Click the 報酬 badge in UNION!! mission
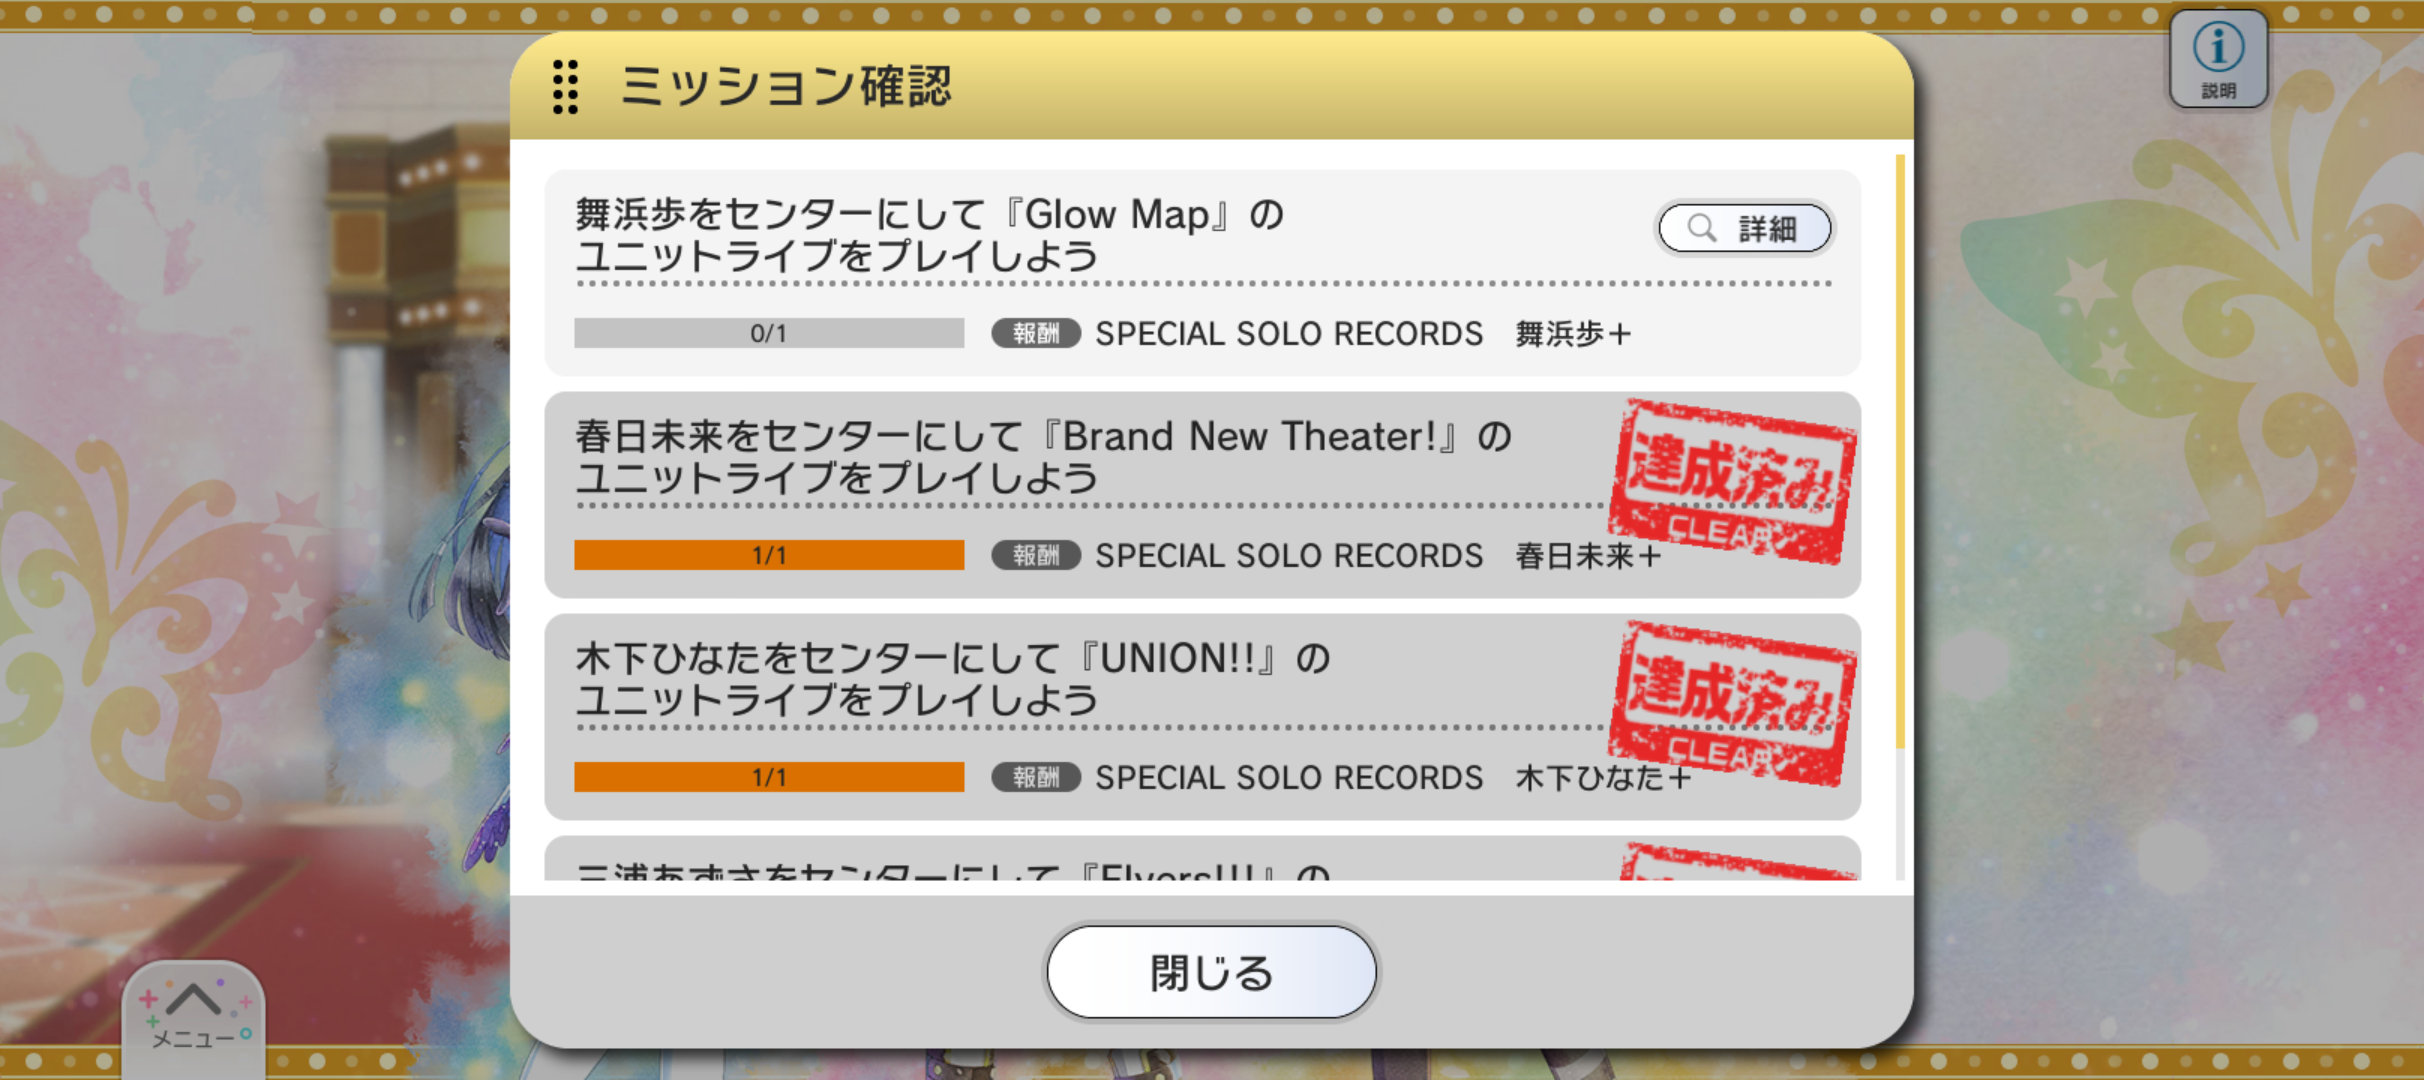The image size is (2424, 1080). point(1036,777)
